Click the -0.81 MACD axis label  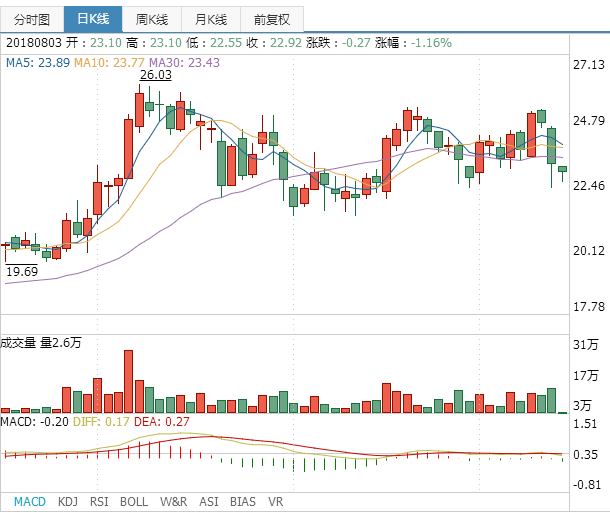(x=587, y=485)
